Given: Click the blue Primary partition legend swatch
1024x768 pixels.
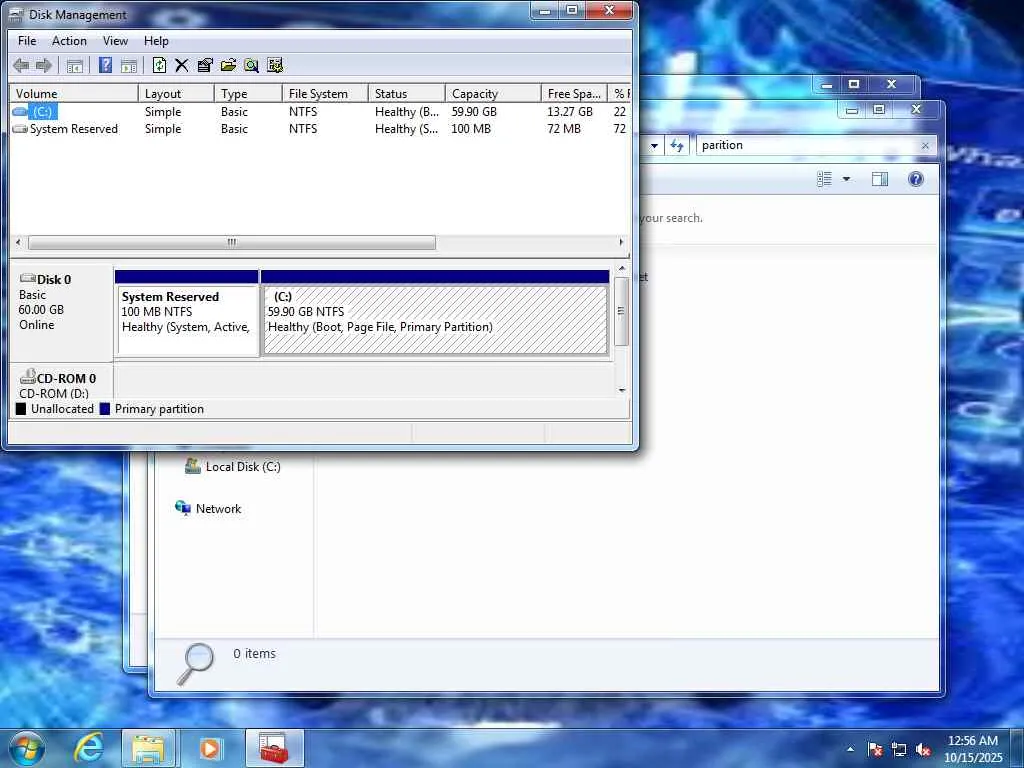Looking at the screenshot, I should [104, 409].
